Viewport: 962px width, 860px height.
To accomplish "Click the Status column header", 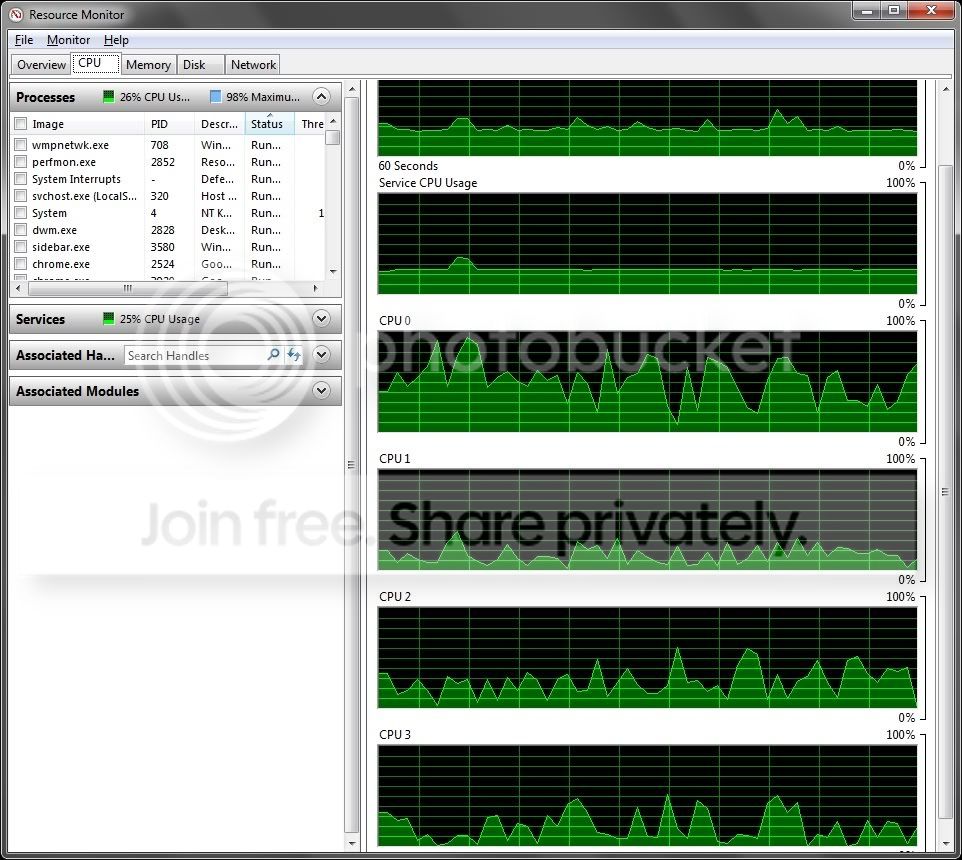I will pos(269,124).
